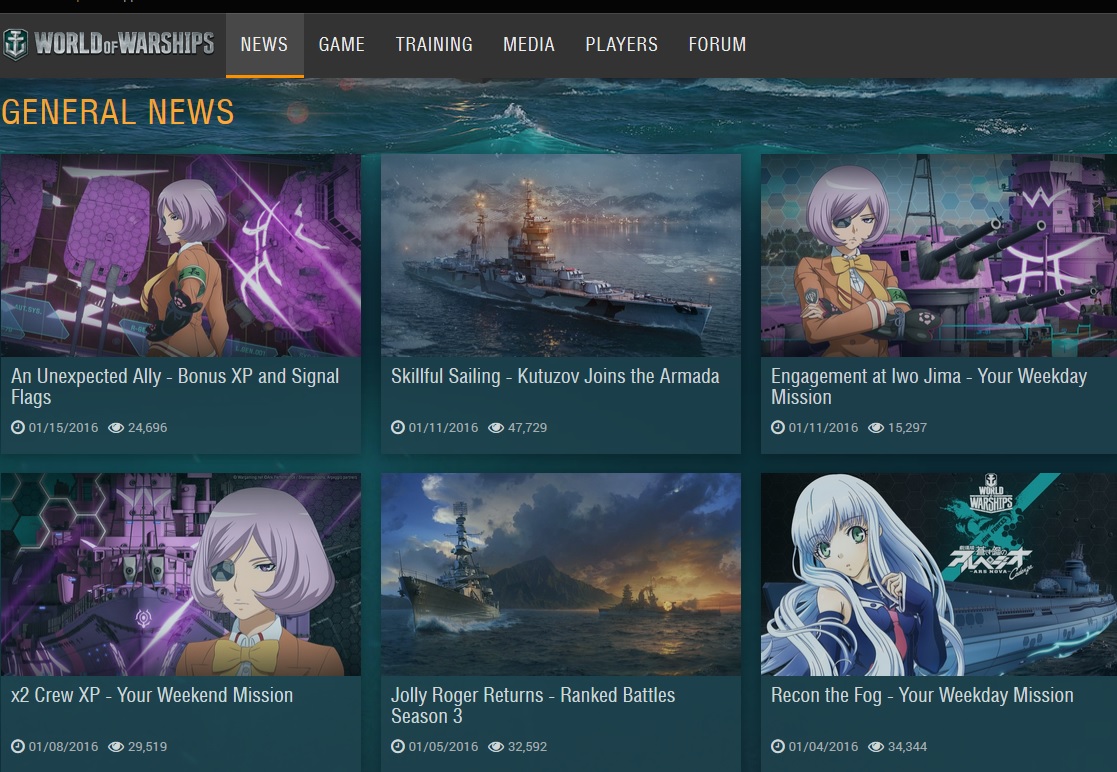Click views eye icon beside 47,729
1117x772 pixels.
click(x=496, y=427)
